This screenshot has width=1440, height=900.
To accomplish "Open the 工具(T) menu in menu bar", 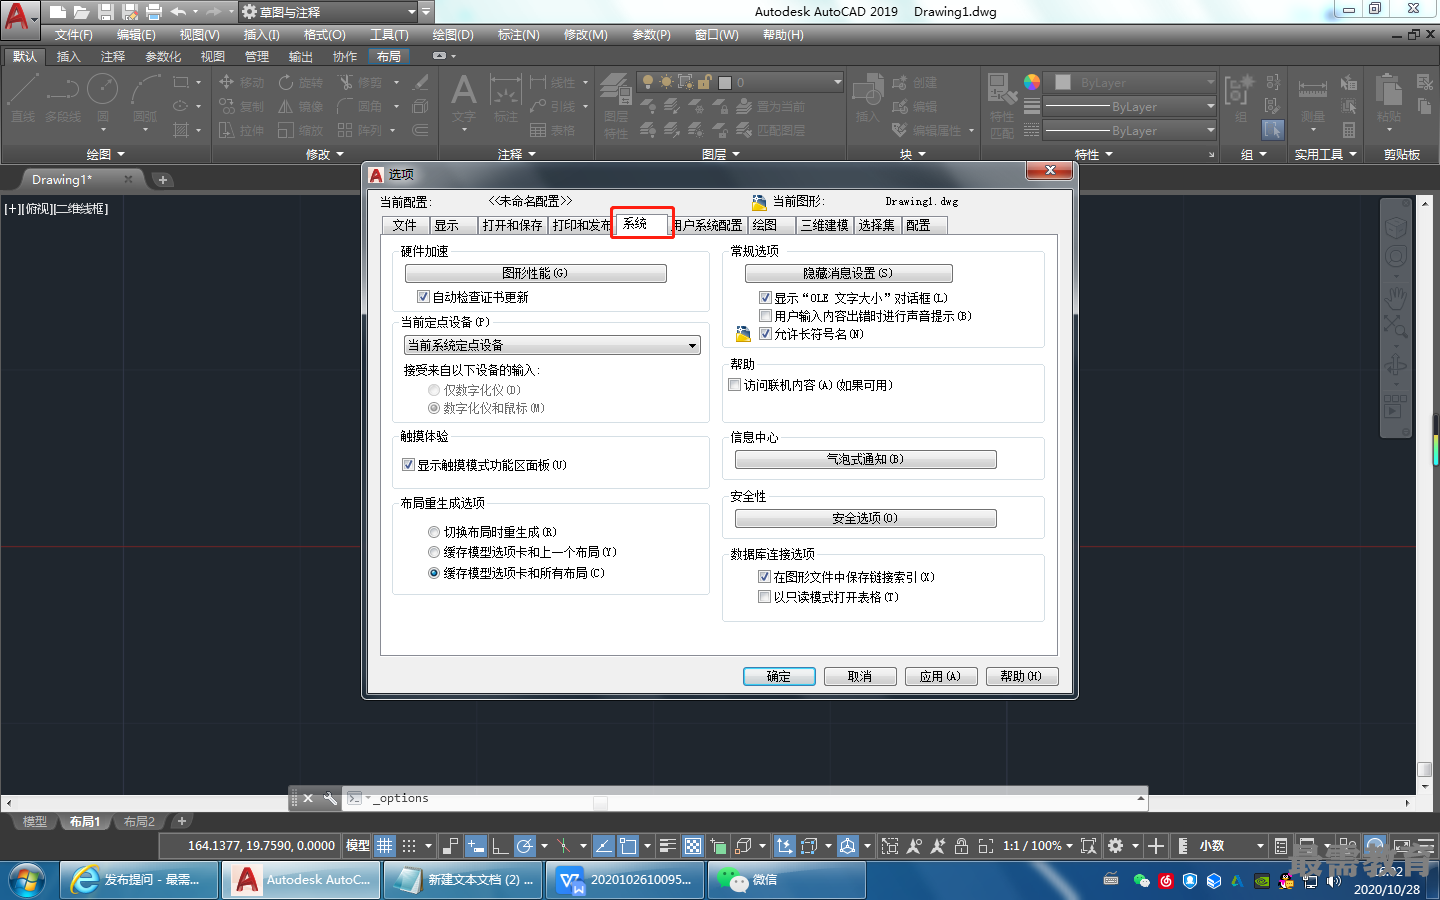I will click(x=389, y=35).
